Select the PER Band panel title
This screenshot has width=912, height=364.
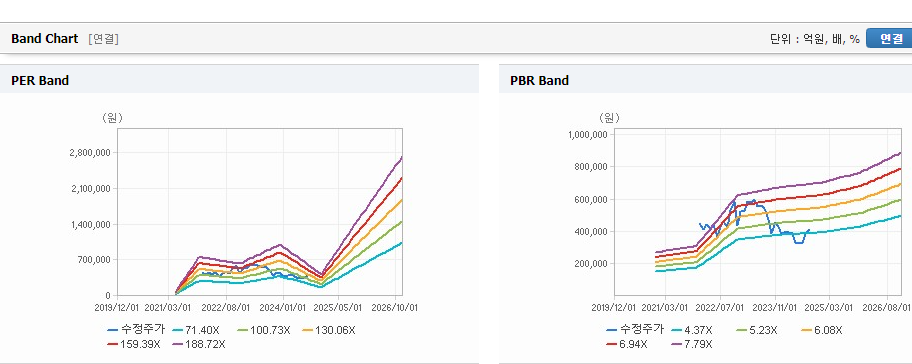pos(40,81)
